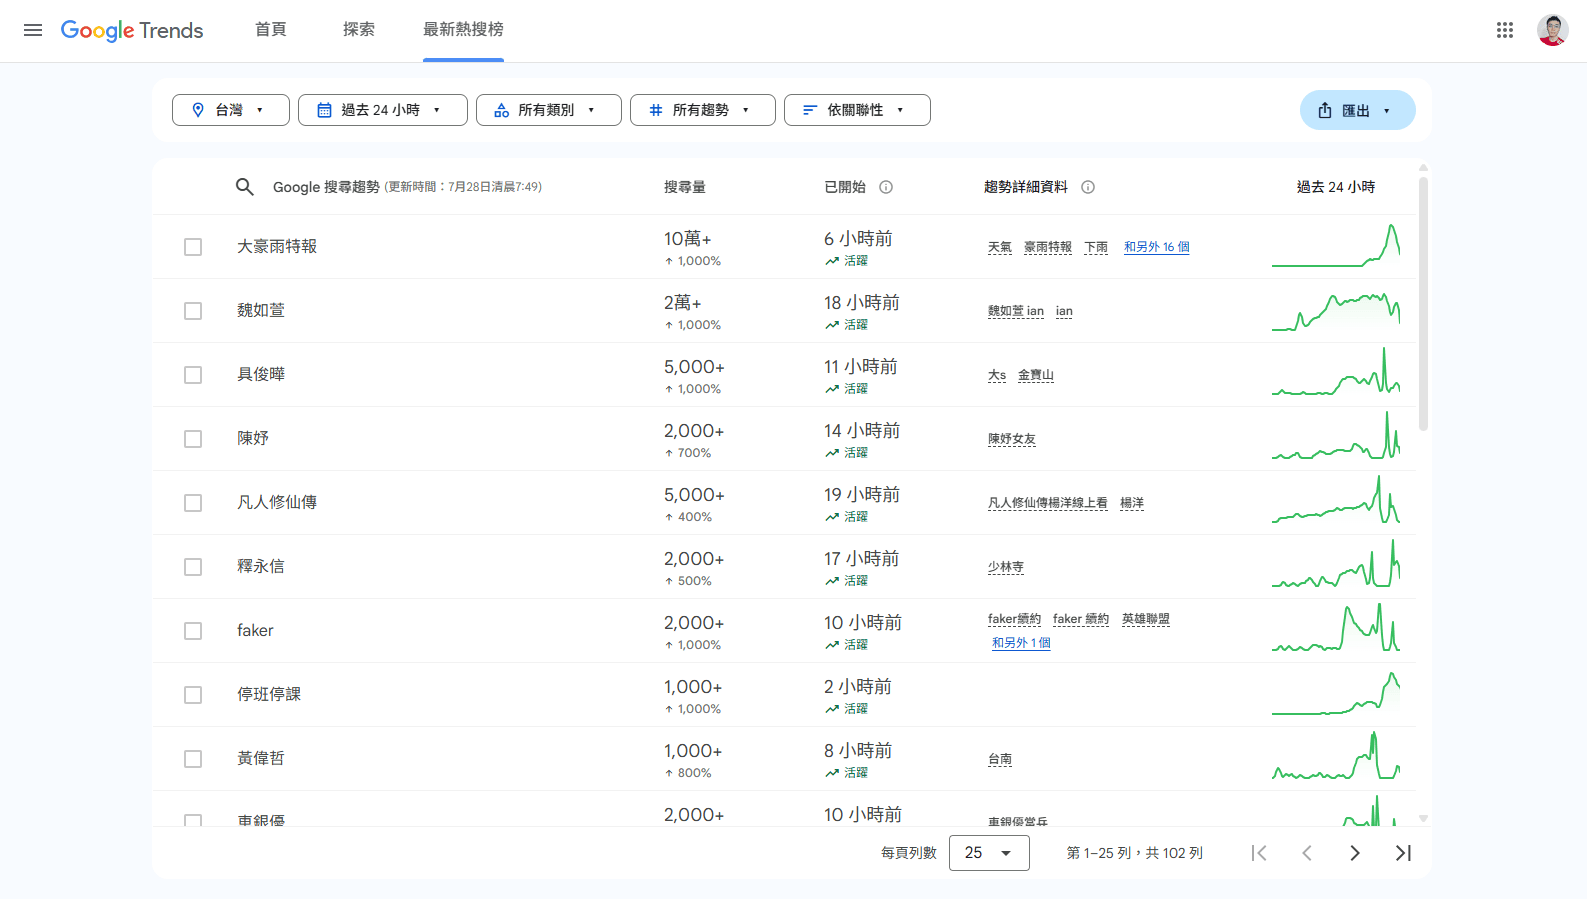
Task: Open the rows per page 25 dropdown
Action: point(989,853)
